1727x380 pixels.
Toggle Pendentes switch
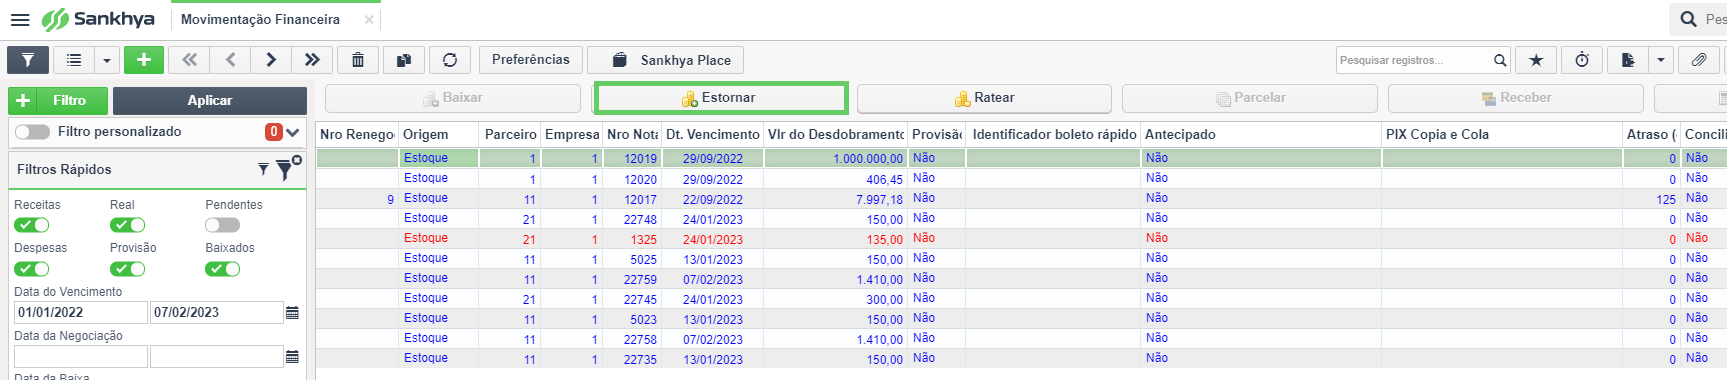pos(223,225)
